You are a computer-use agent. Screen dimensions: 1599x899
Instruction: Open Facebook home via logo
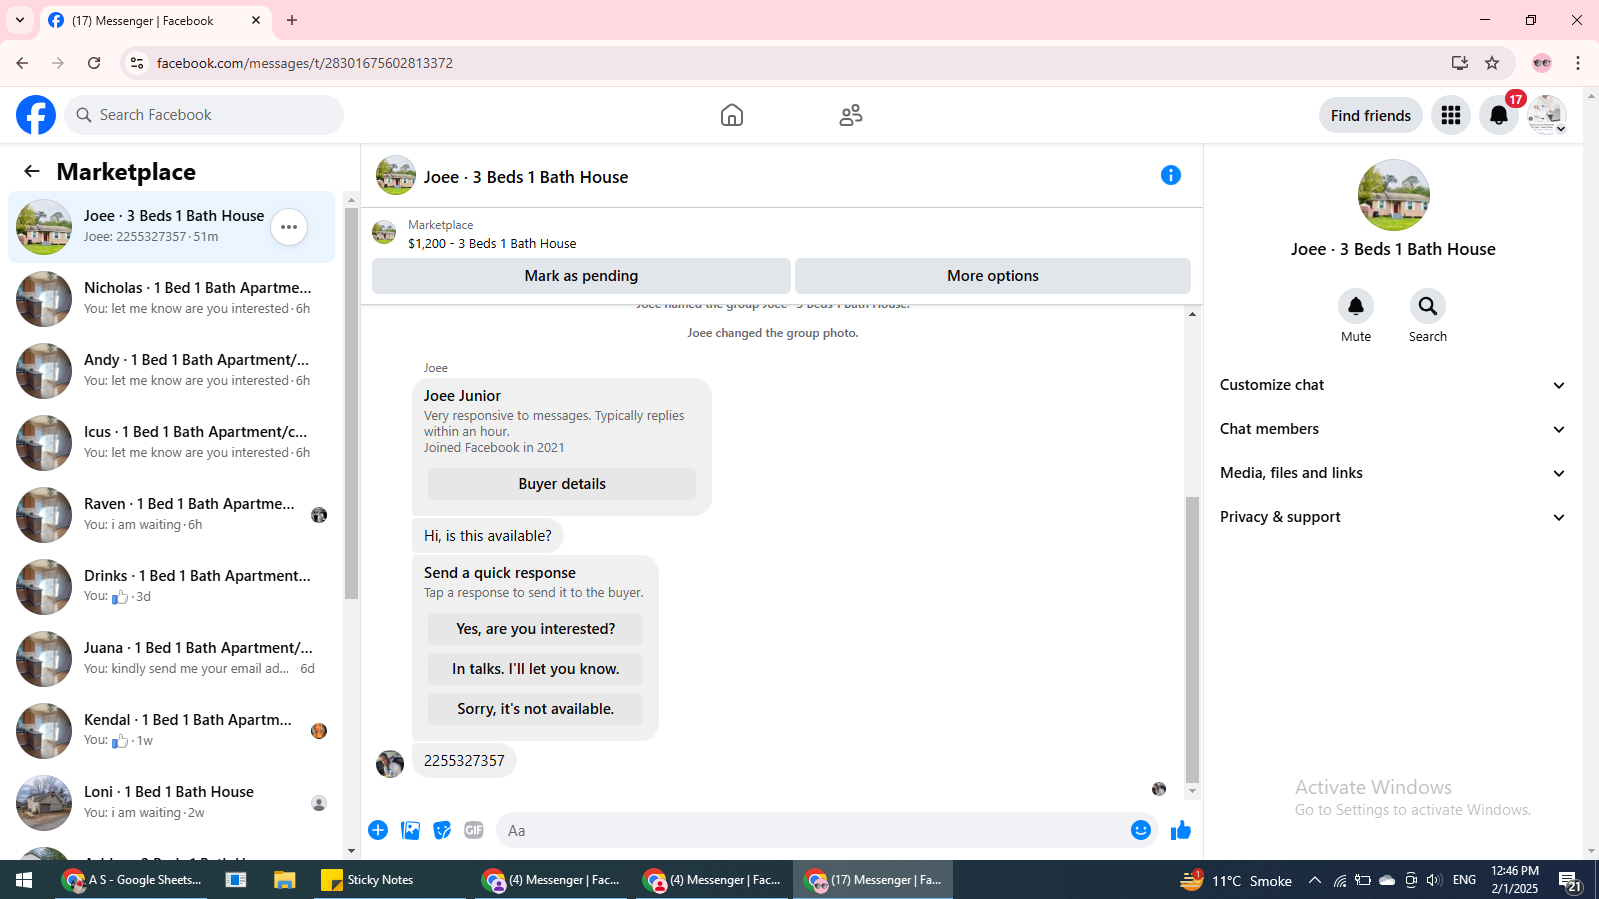[x=36, y=115]
